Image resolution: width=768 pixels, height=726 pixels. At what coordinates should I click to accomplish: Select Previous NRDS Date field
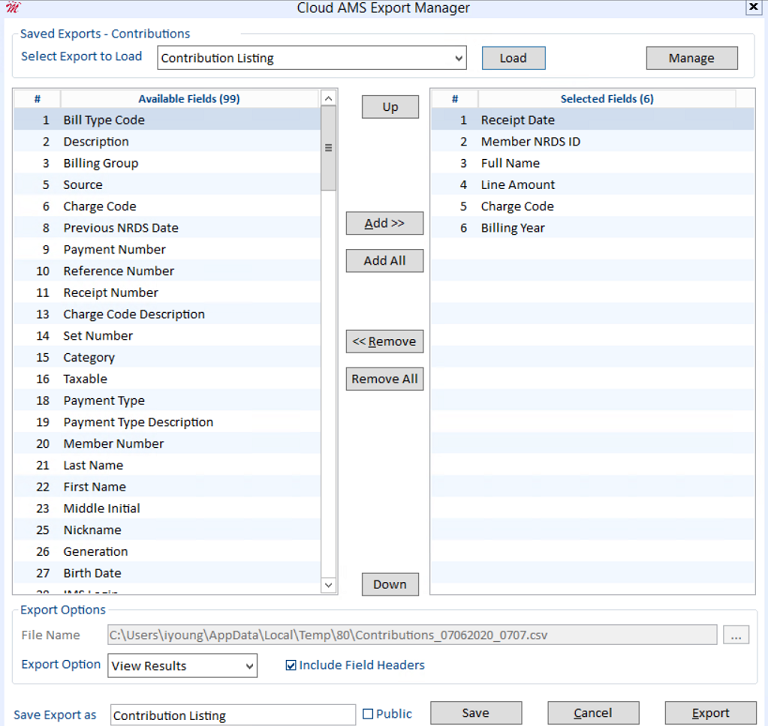[167, 228]
